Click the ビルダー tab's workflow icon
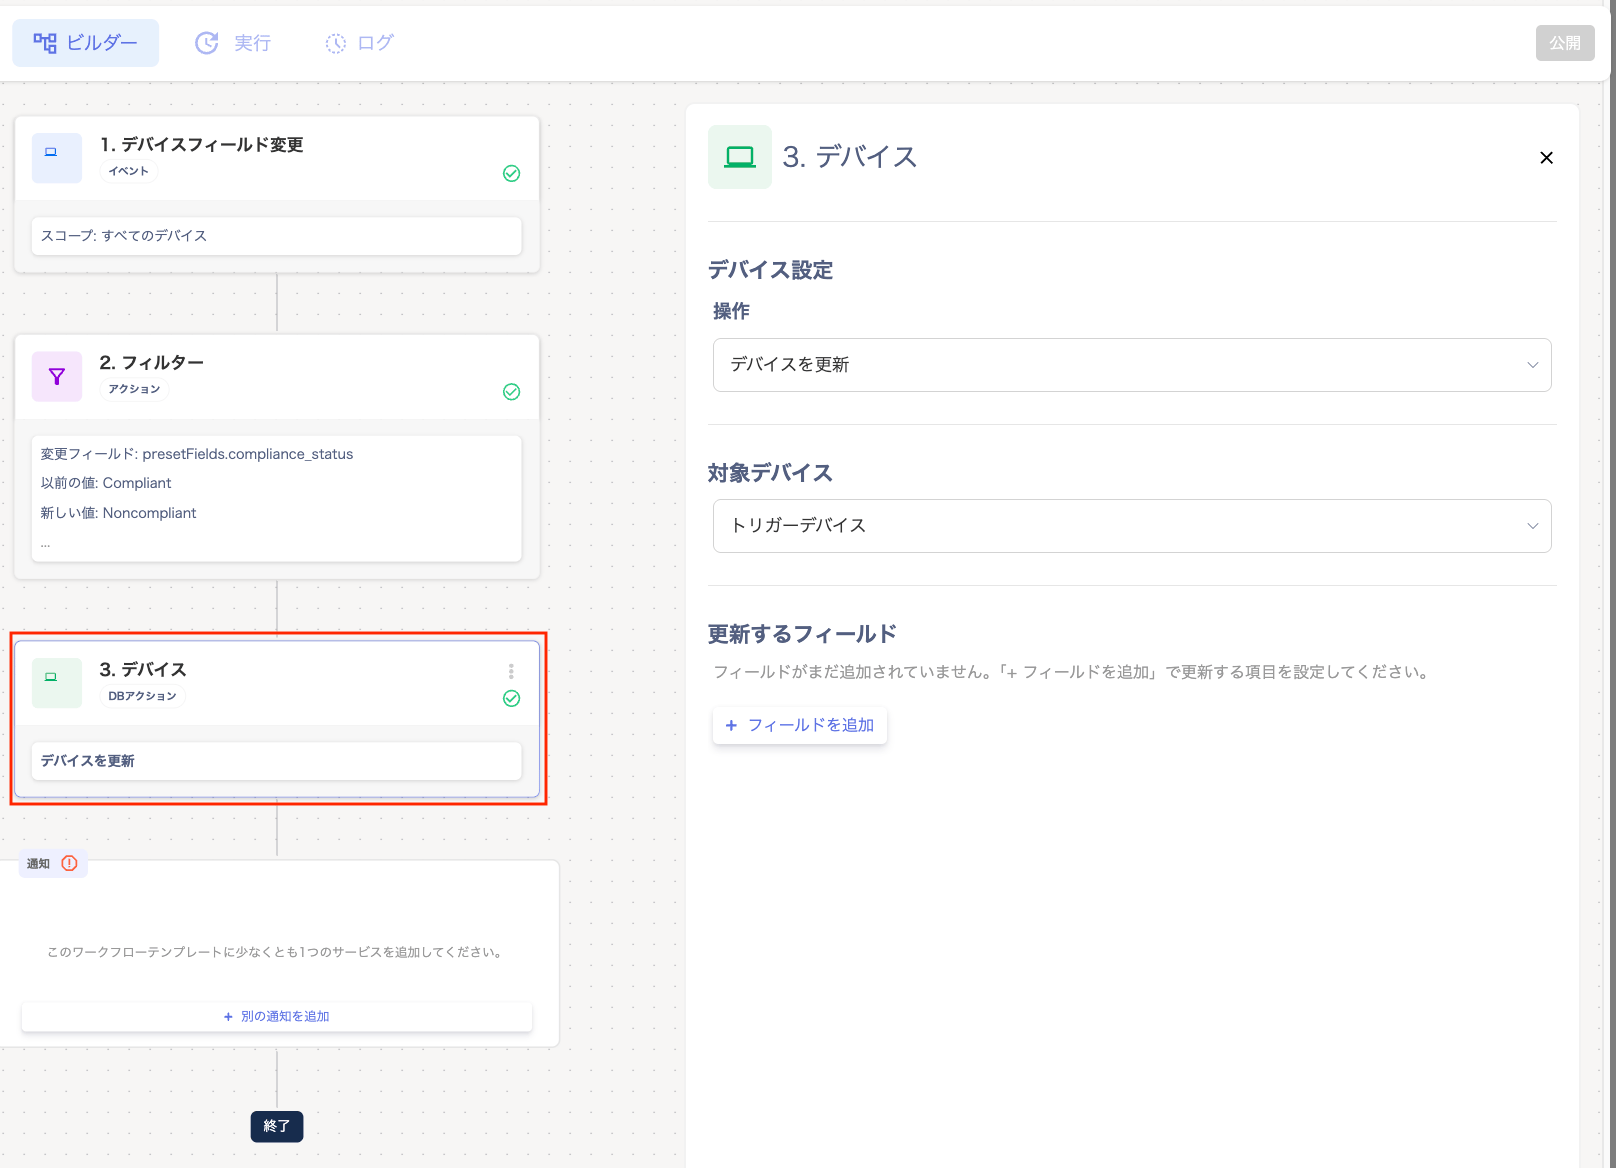 (x=45, y=43)
